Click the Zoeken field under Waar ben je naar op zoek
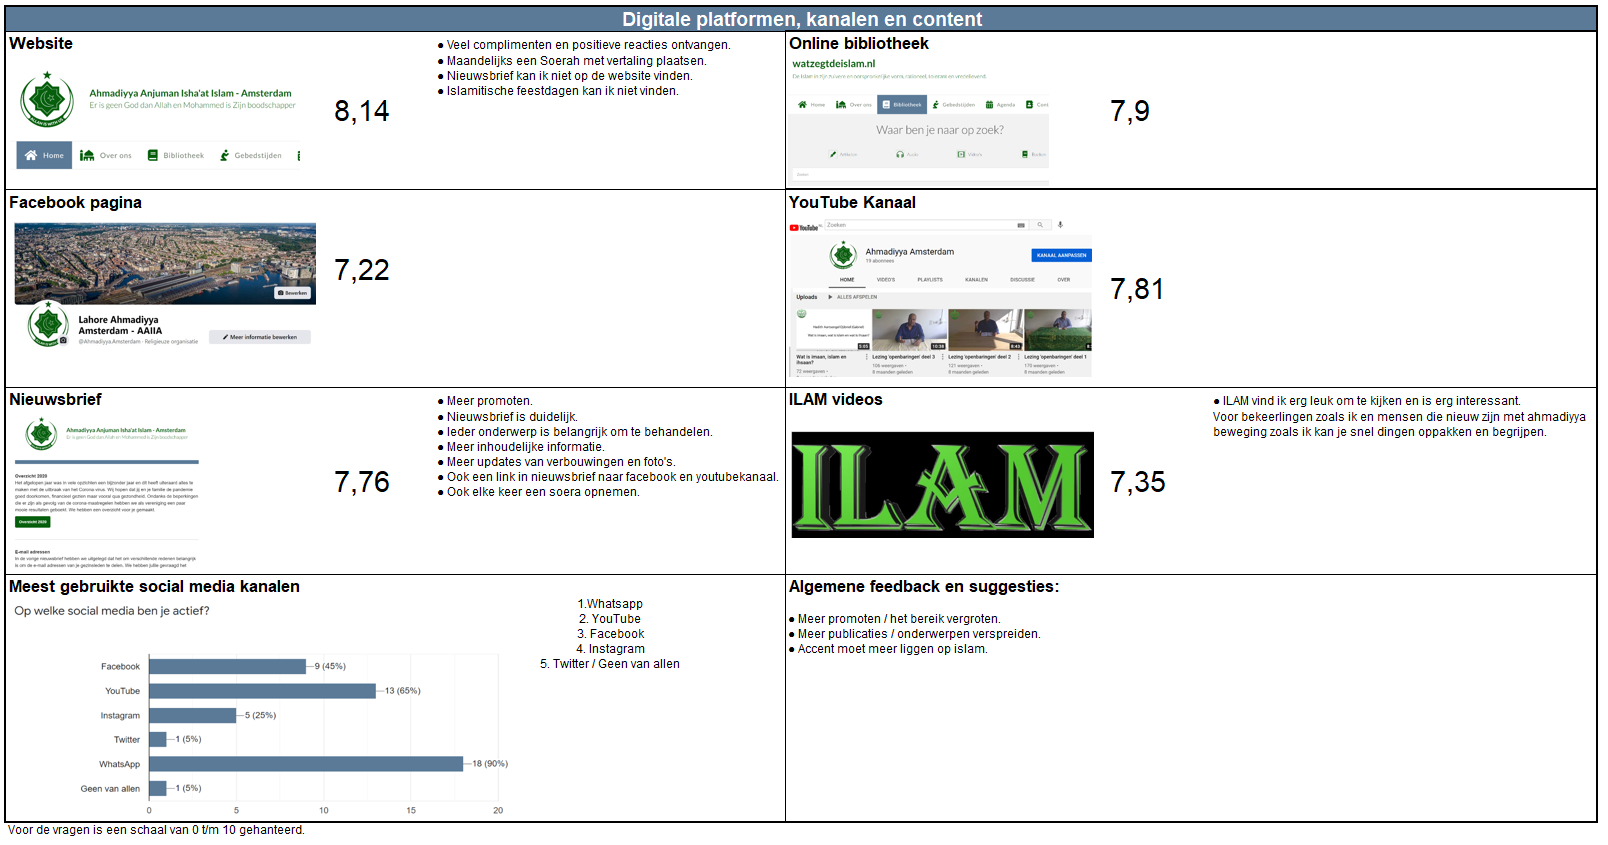The height and width of the screenshot is (845, 1608). 920,175
